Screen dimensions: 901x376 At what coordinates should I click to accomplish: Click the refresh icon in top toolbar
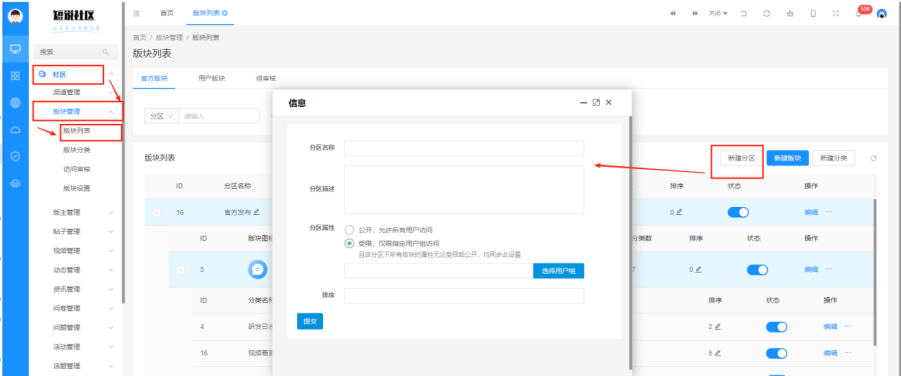click(x=766, y=13)
